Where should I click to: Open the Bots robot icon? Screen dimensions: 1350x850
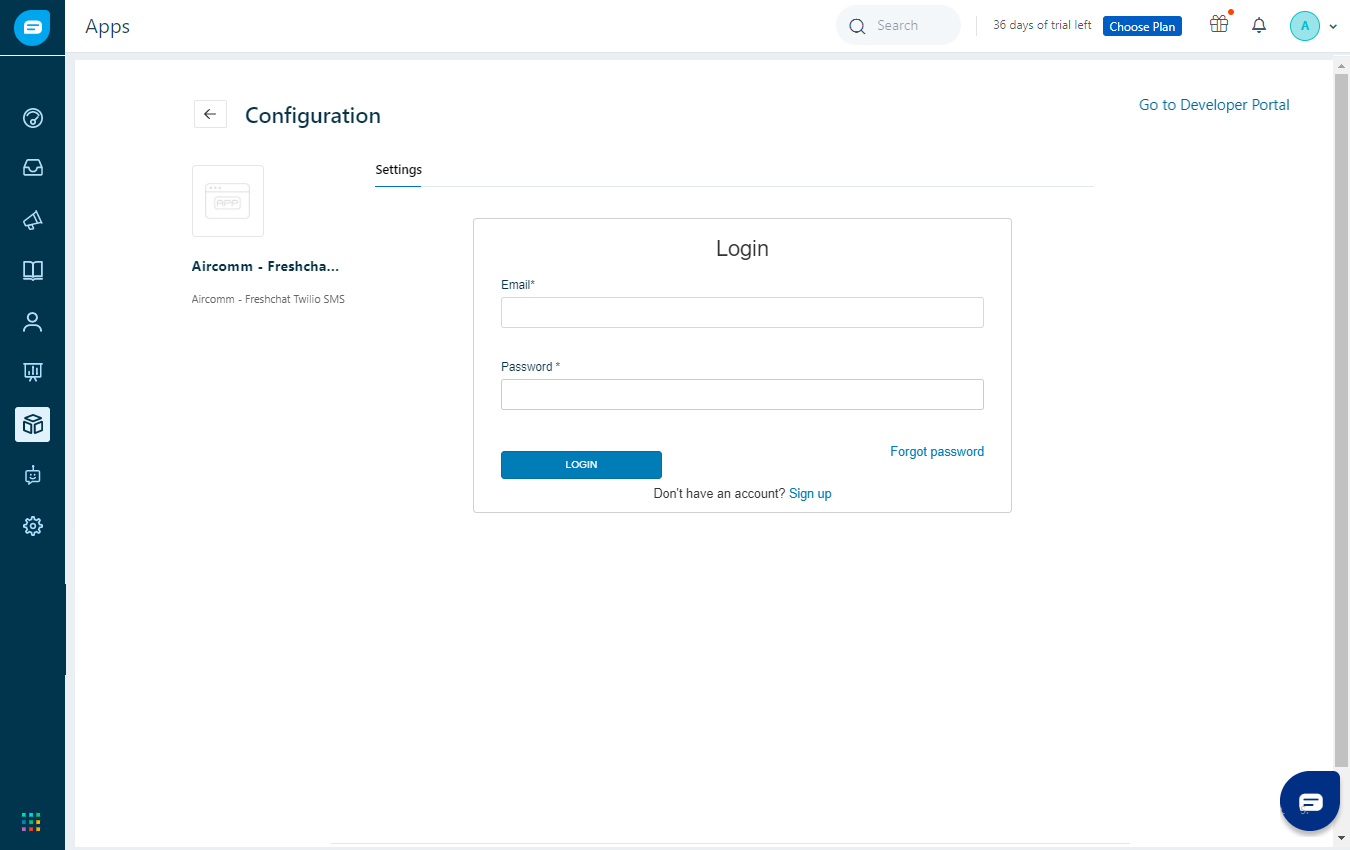tap(32, 475)
